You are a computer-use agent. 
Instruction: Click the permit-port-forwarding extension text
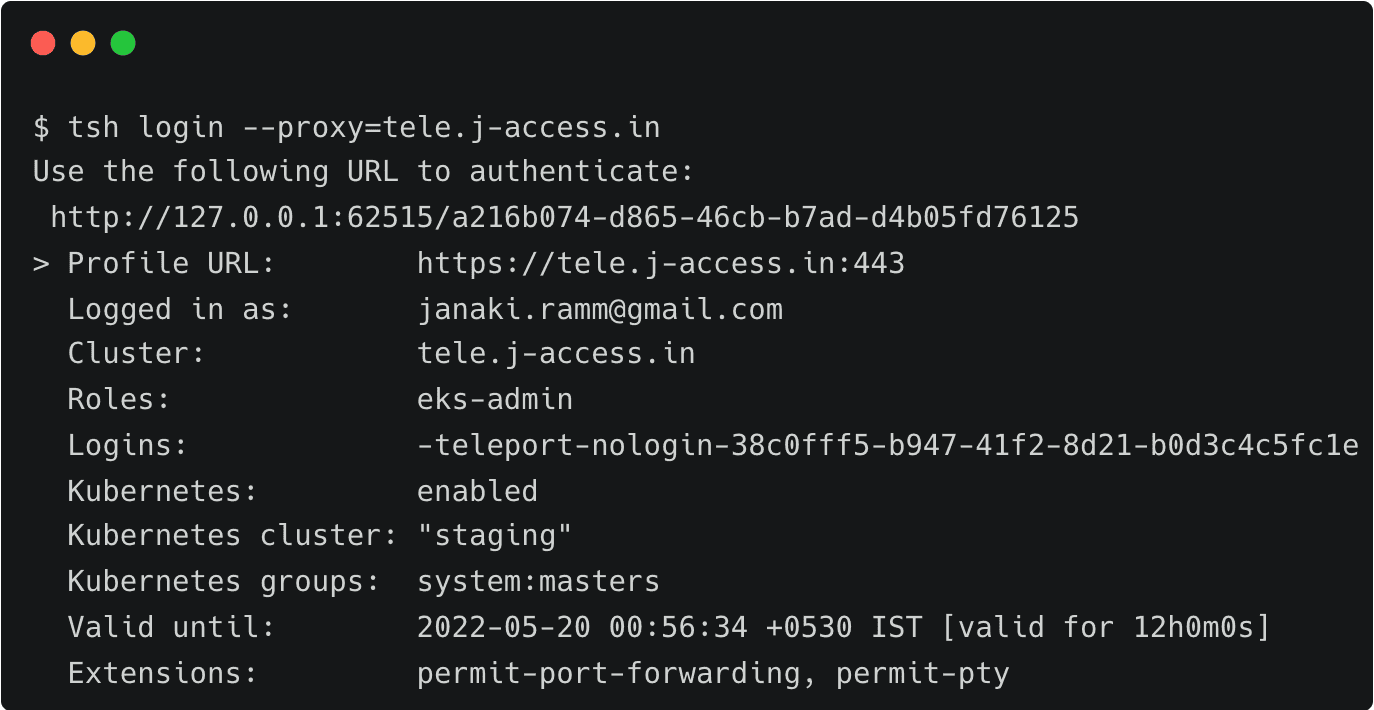tap(608, 673)
